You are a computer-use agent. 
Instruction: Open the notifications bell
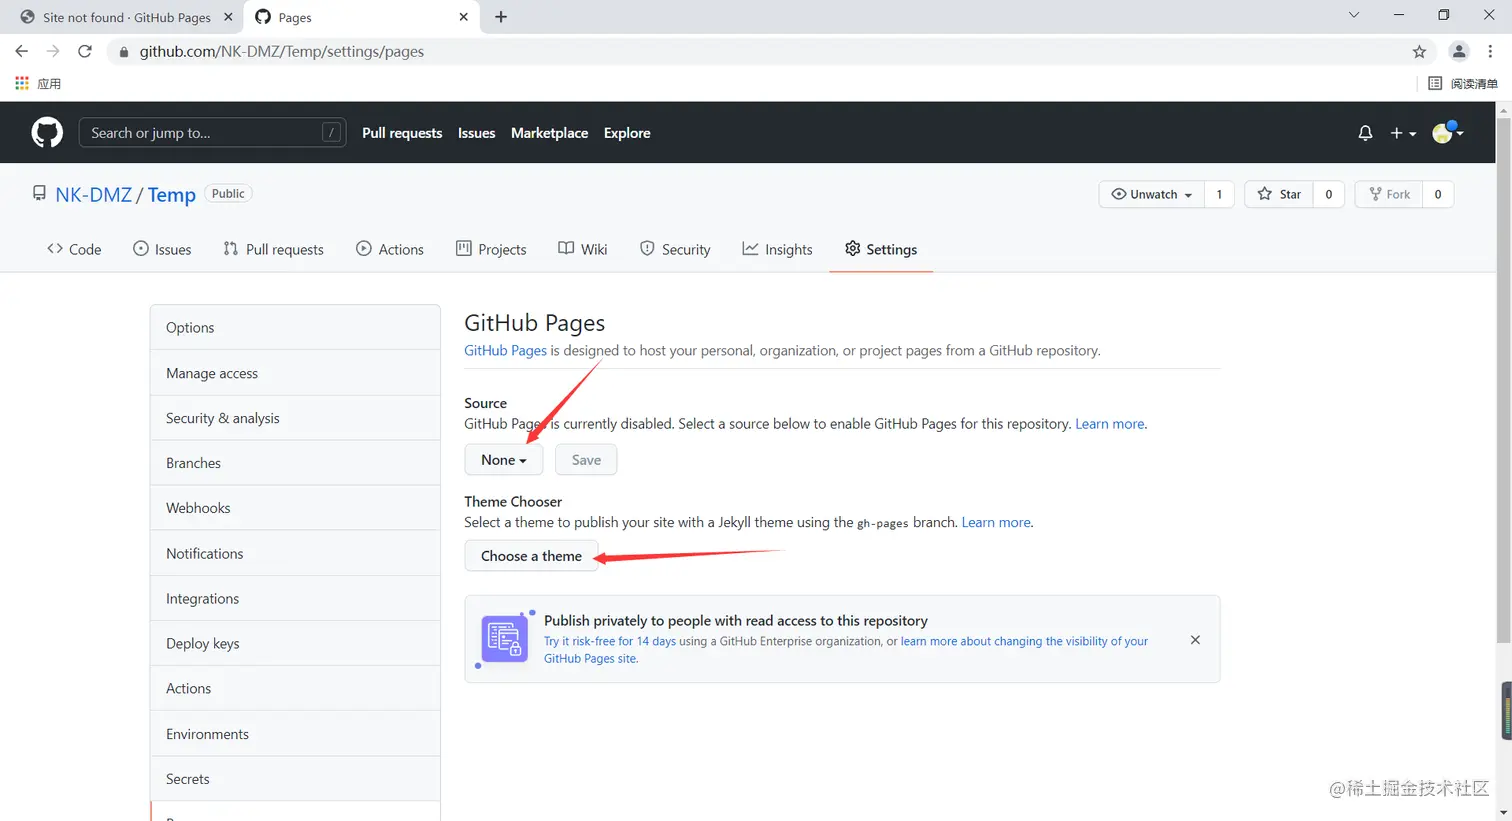[1365, 133]
